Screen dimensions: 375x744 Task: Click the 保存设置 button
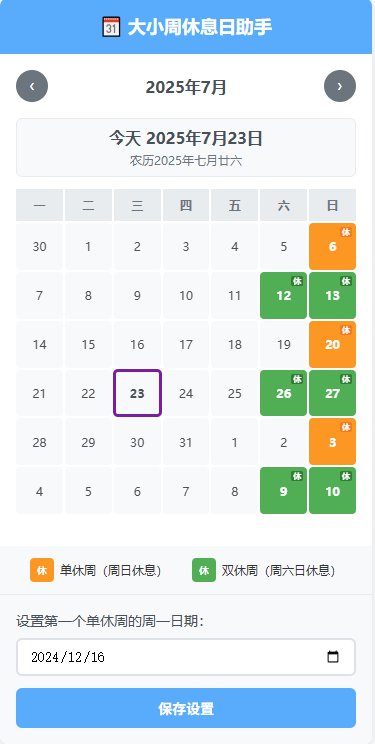click(x=186, y=708)
